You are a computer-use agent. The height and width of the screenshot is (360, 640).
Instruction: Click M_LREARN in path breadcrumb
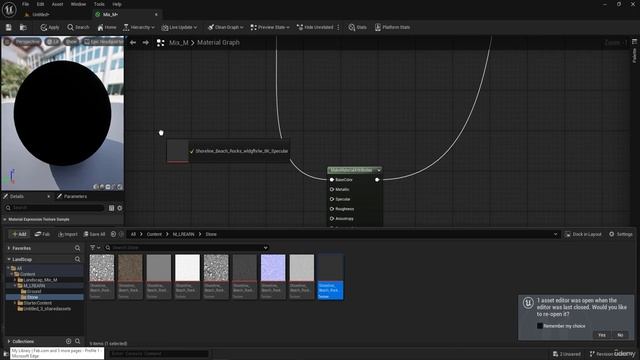click(x=183, y=234)
